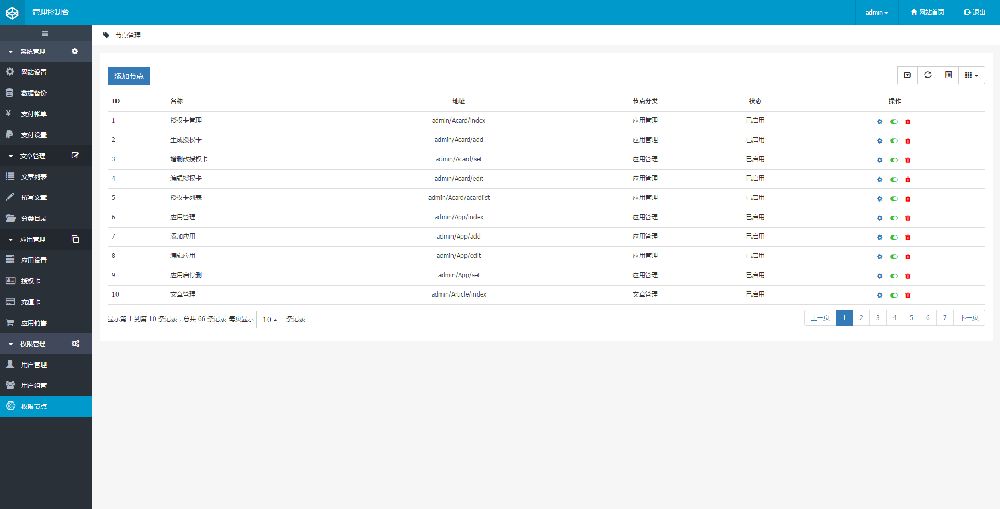Viewport: 1000px width, 509px height.
Task: Collapse the second sidebar group header with edit icon
Action: tap(46, 155)
